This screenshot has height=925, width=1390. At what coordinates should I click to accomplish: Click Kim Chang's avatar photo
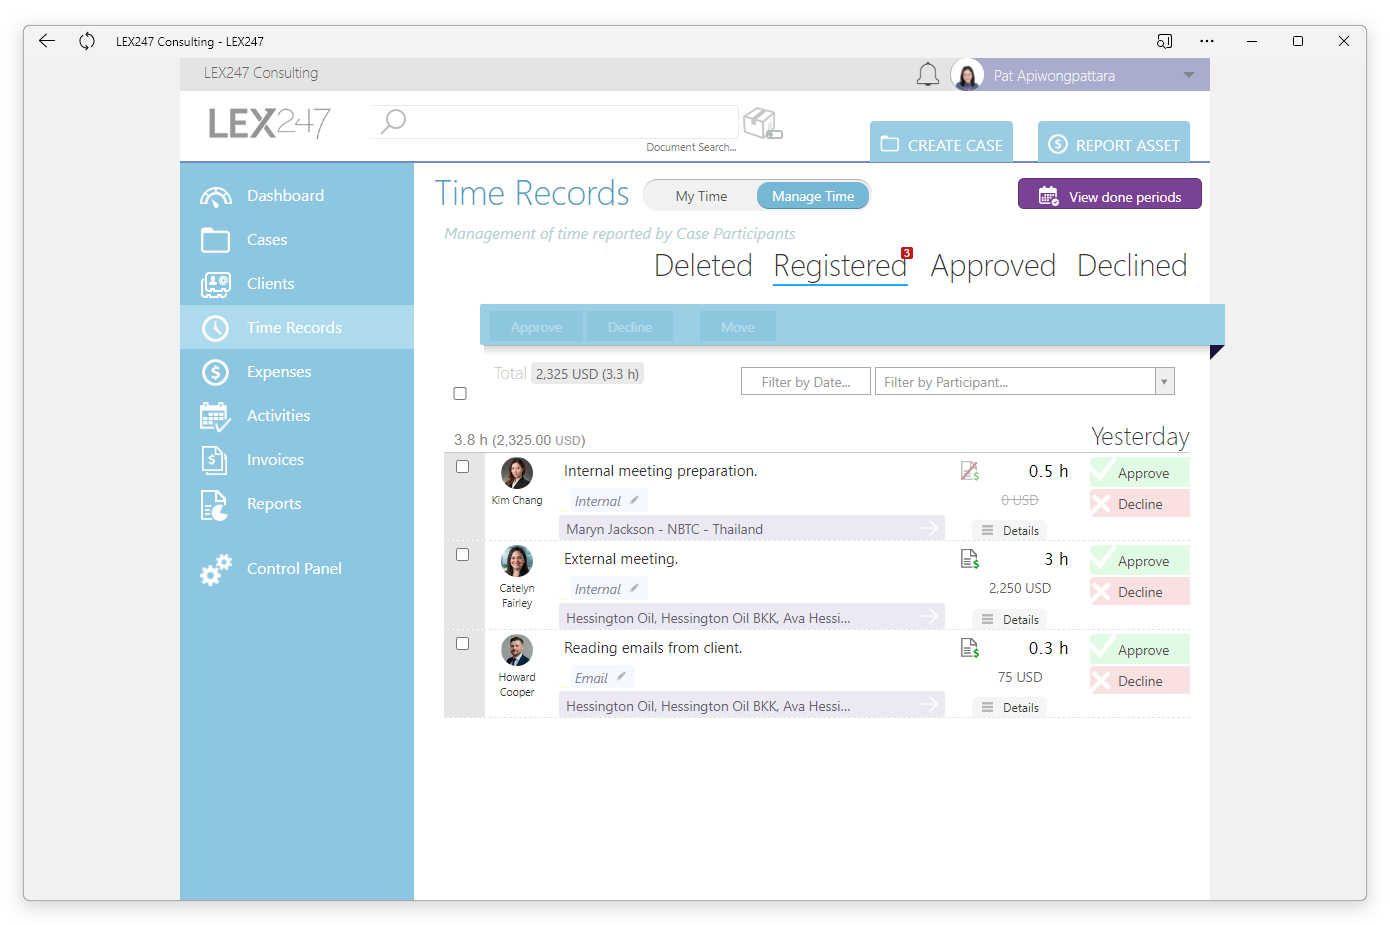tap(517, 473)
